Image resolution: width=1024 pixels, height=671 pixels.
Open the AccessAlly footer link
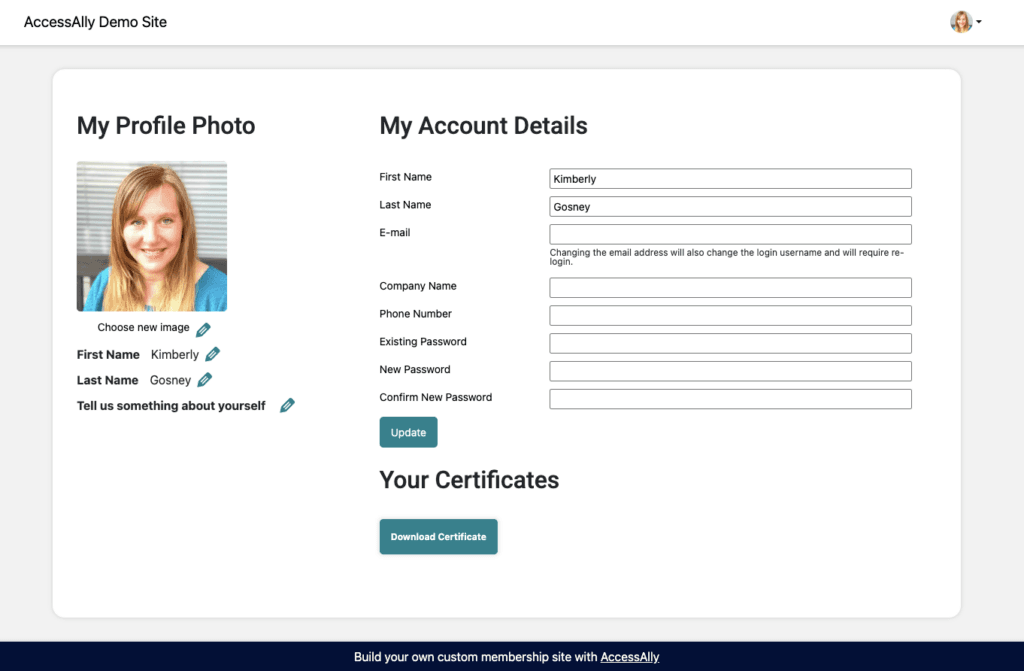629,657
